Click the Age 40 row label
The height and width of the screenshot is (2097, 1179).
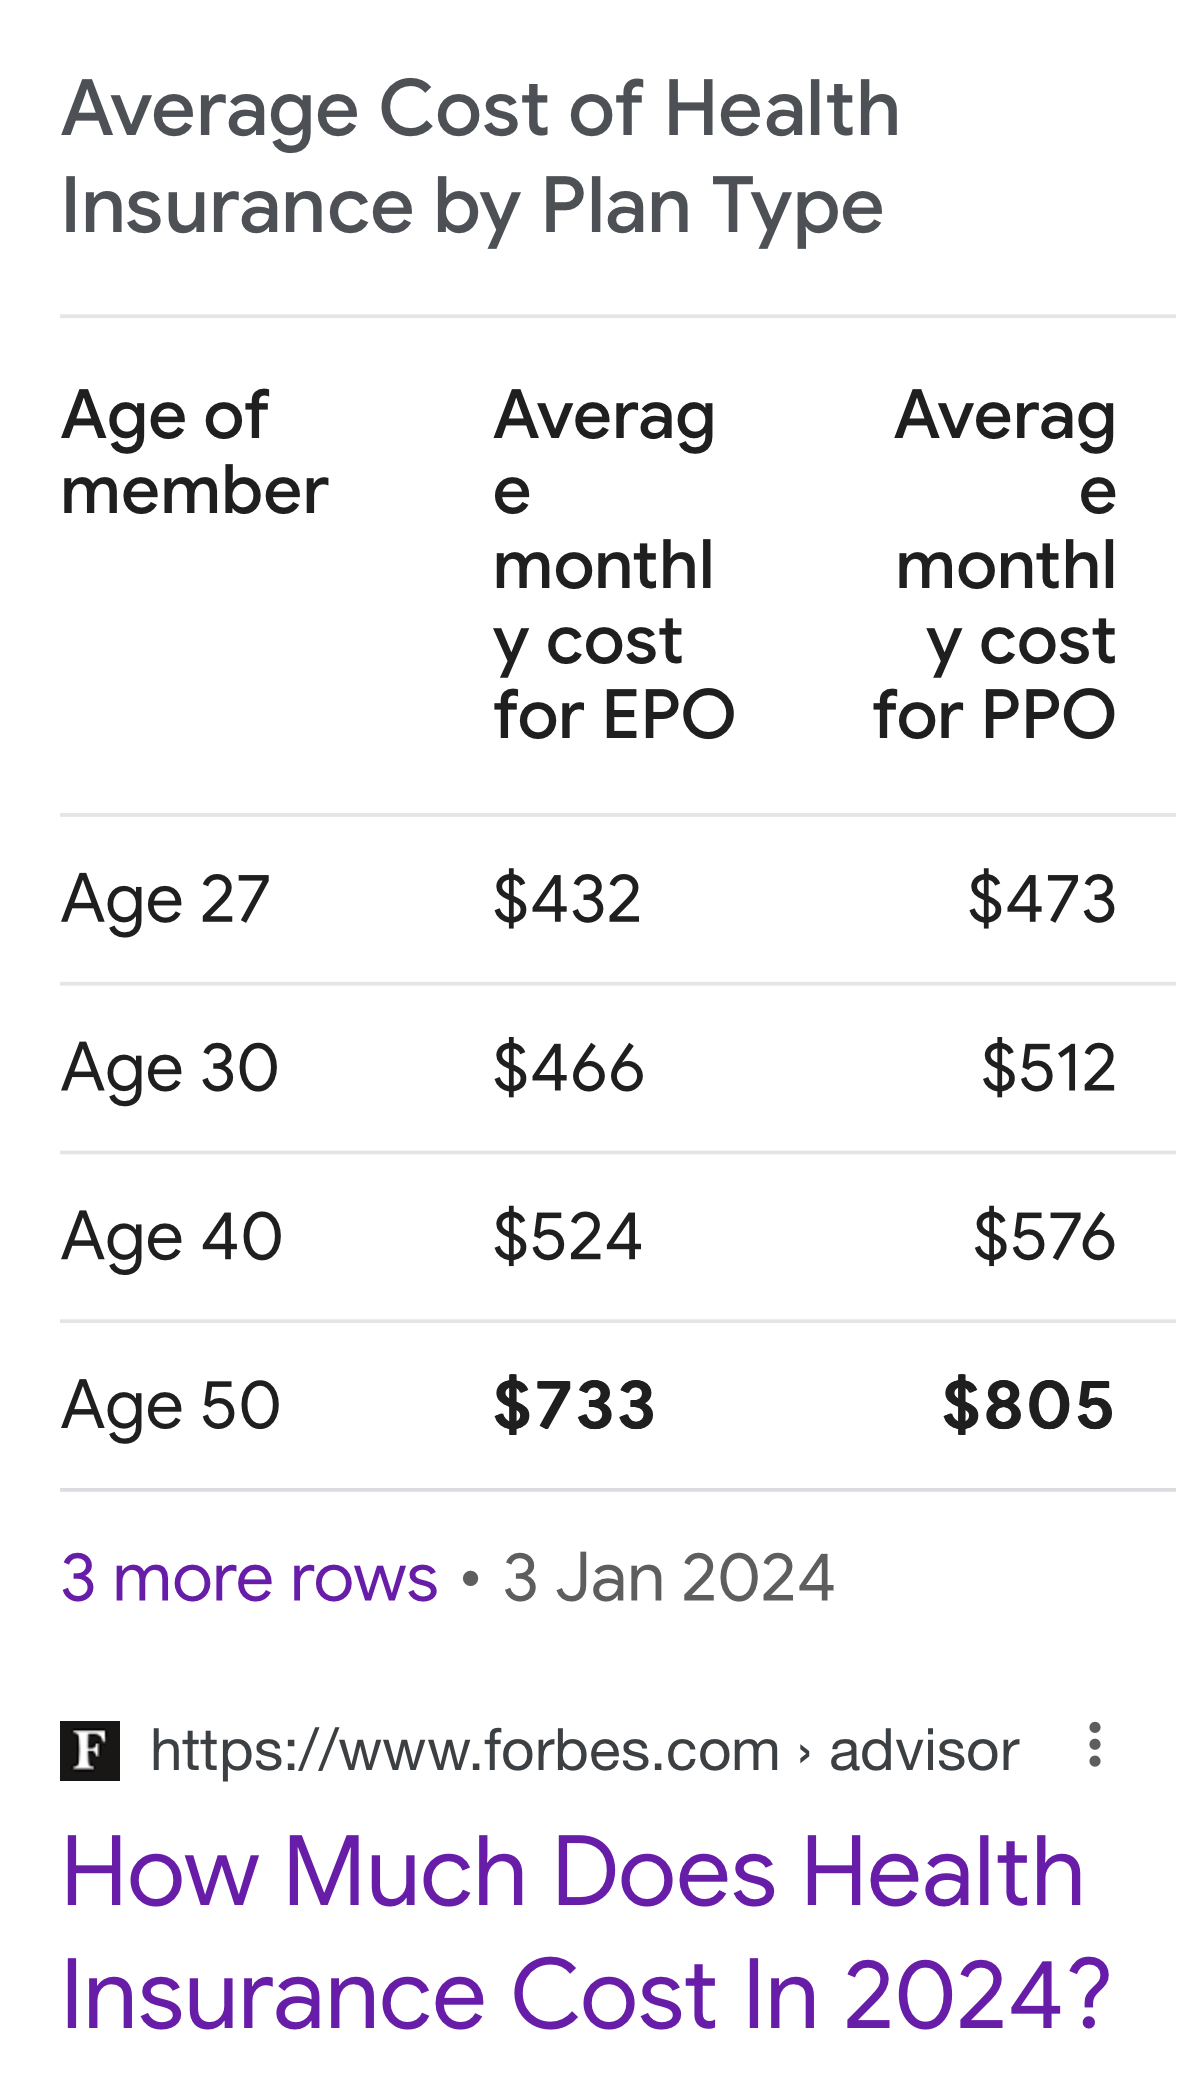click(x=172, y=1237)
